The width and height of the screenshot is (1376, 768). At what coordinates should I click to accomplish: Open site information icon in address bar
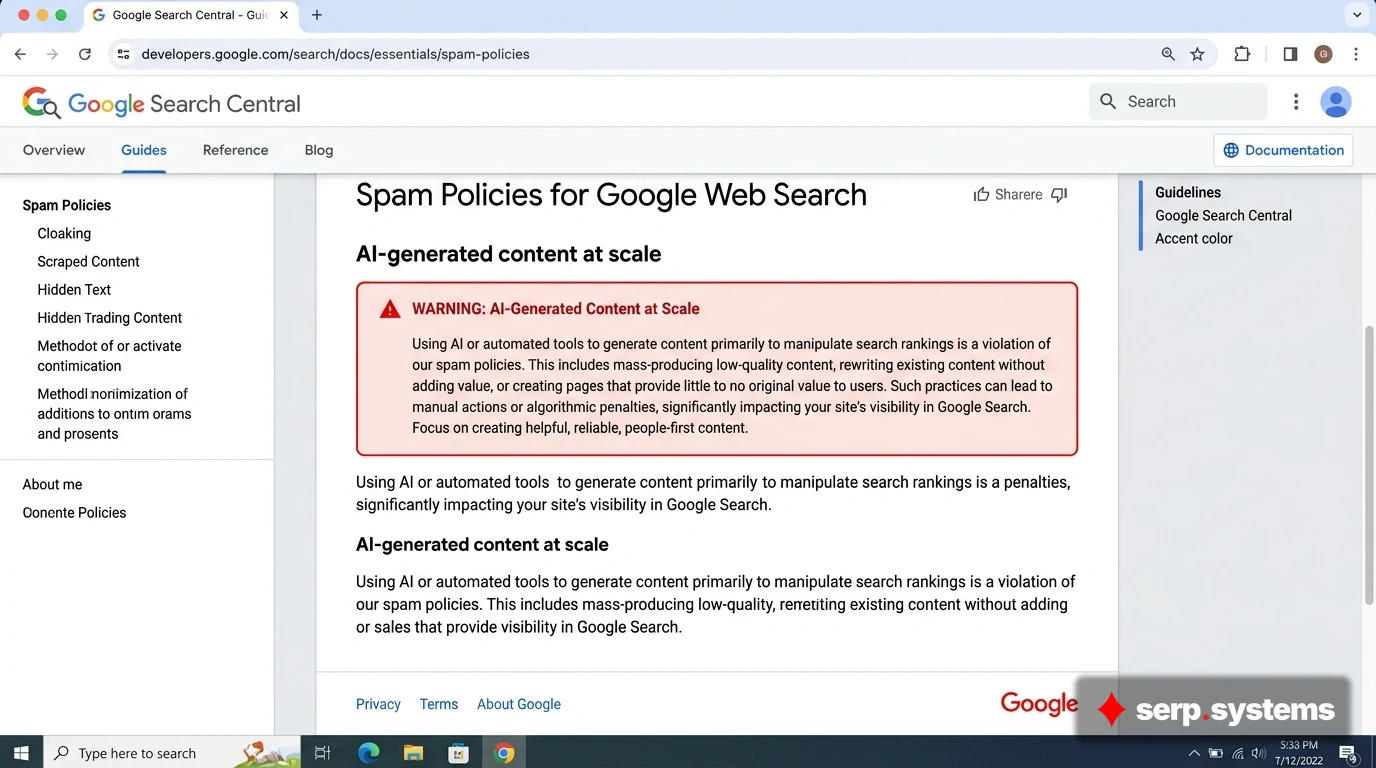(x=123, y=54)
